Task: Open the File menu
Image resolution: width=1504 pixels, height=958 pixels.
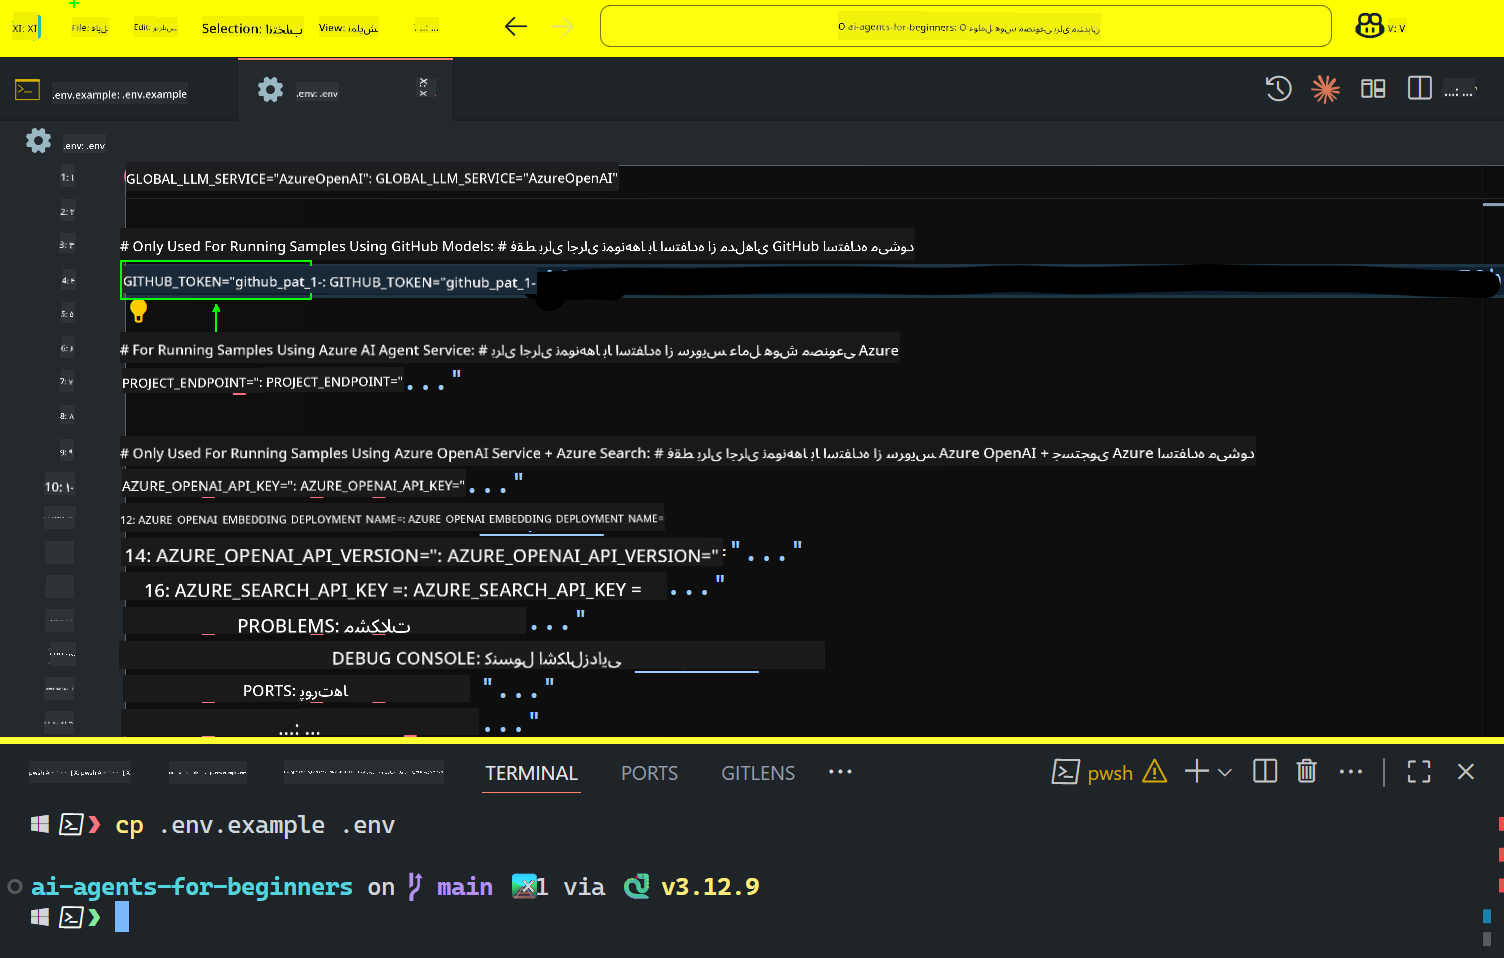Action: tap(89, 28)
